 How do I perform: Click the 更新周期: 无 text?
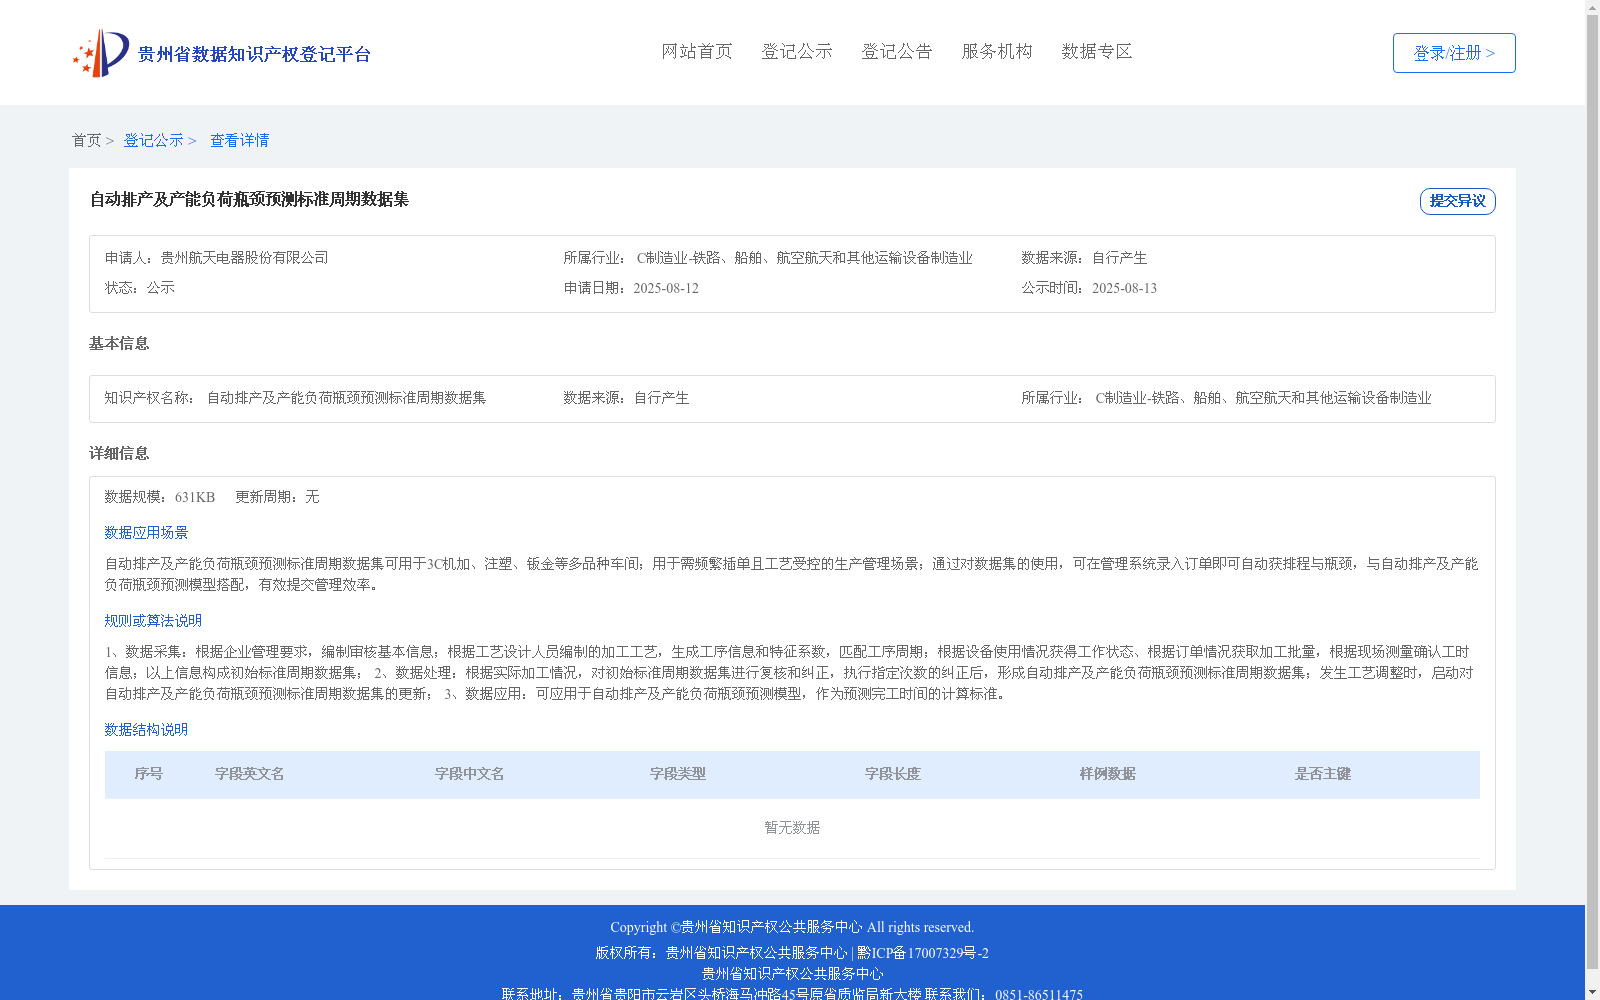point(277,497)
